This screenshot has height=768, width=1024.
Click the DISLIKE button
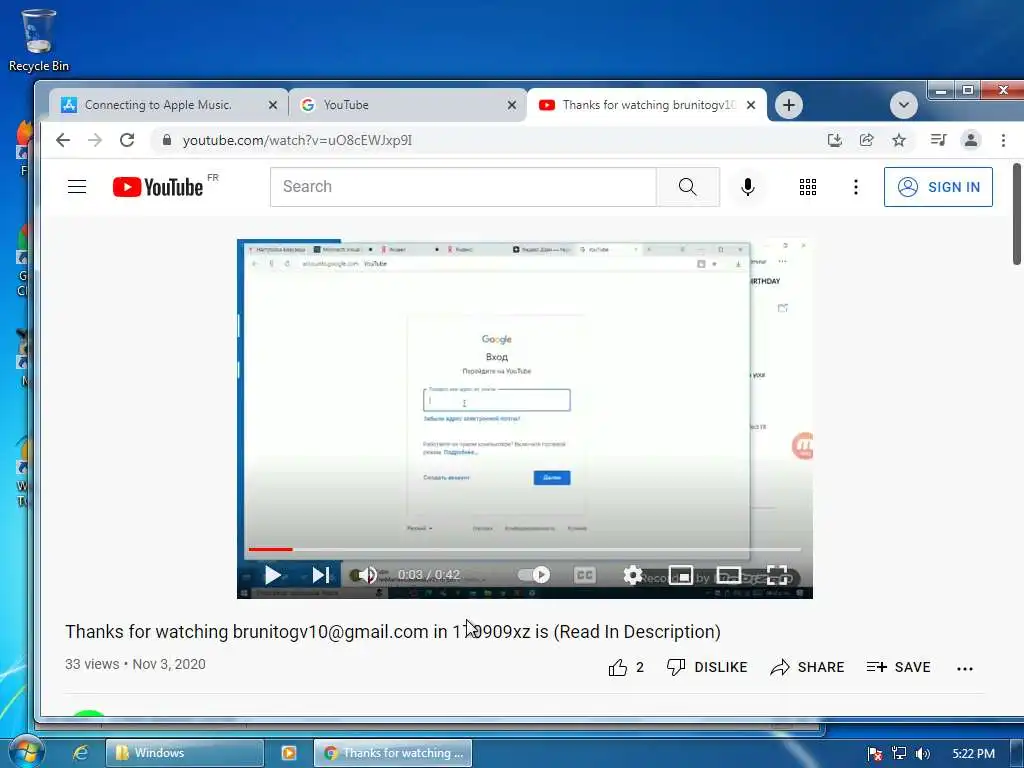707,667
